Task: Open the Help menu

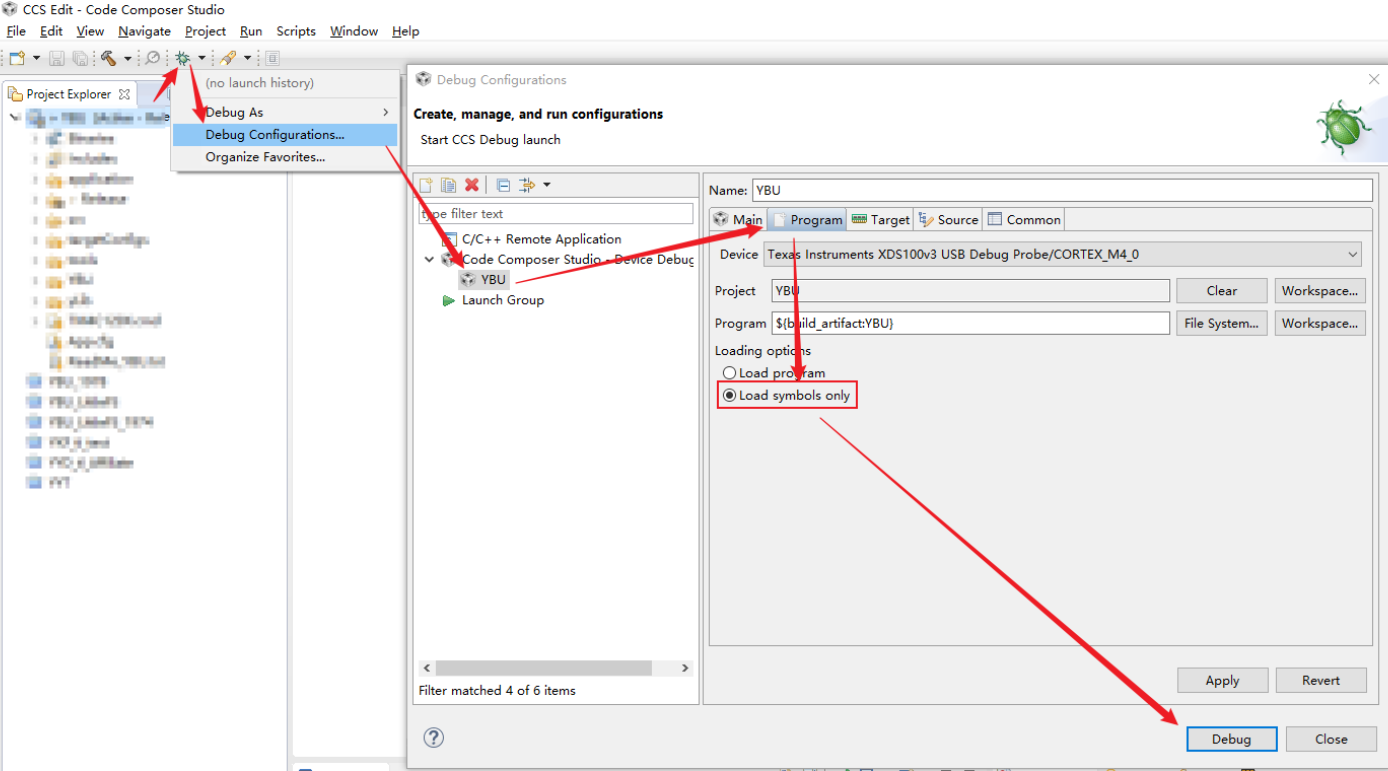Action: 405,31
